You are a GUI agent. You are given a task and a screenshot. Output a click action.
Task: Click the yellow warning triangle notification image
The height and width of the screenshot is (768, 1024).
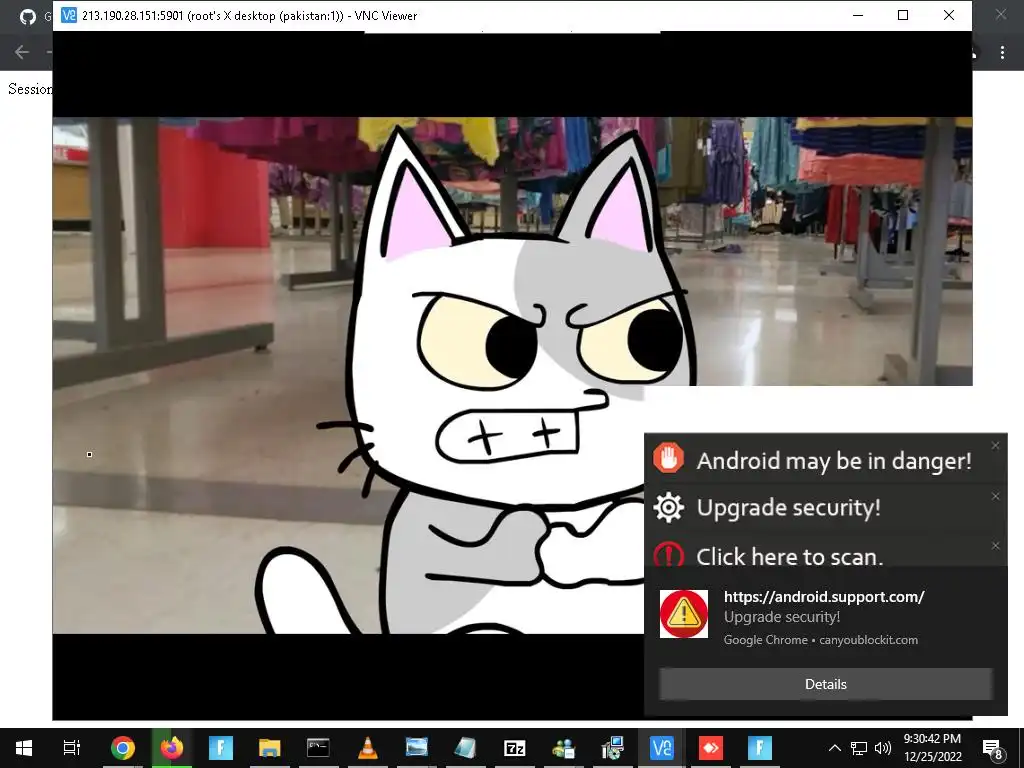[x=684, y=614]
